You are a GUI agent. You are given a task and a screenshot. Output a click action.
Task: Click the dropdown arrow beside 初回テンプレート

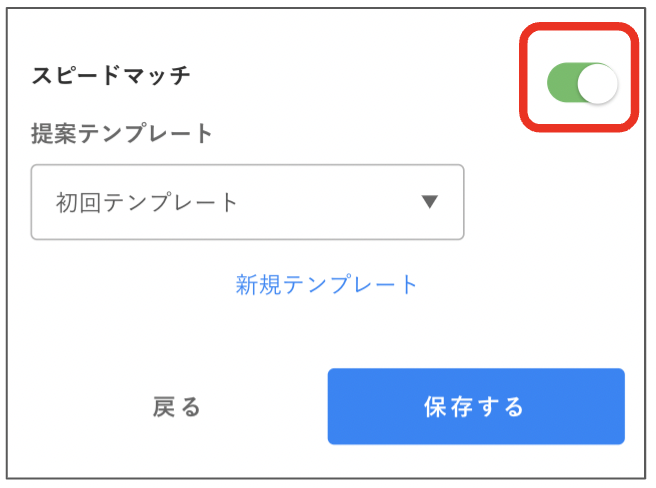[x=429, y=202]
